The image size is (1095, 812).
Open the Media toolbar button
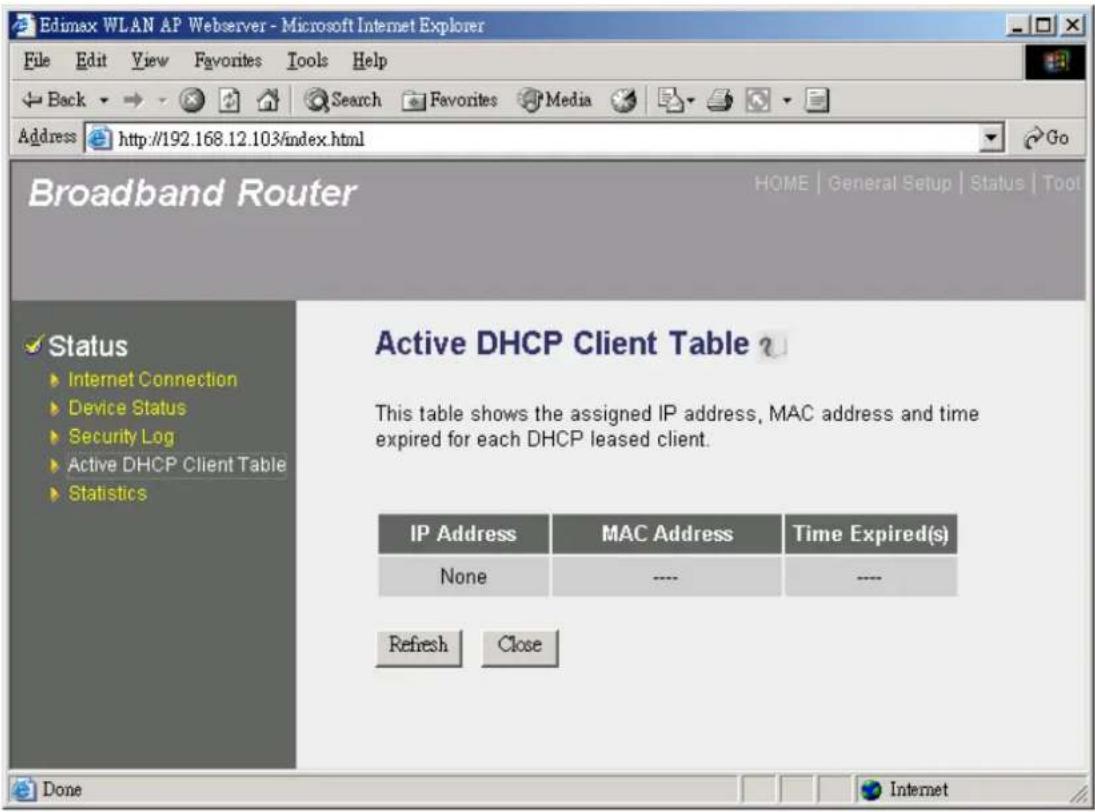pyautogui.click(x=555, y=101)
